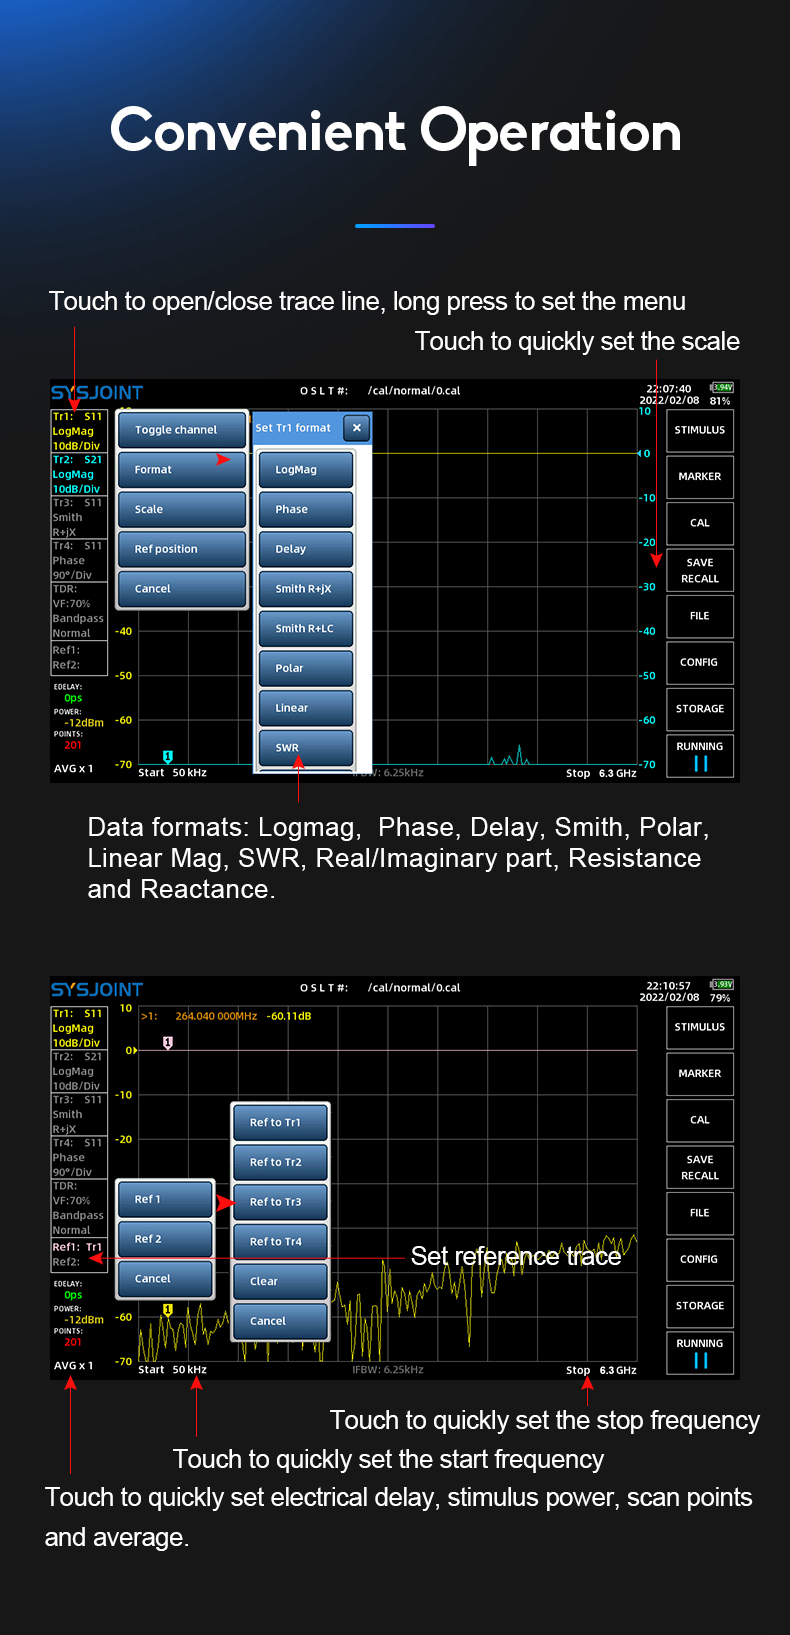
Task: Open the Scale option in trace menu
Action: pyautogui.click(x=181, y=509)
